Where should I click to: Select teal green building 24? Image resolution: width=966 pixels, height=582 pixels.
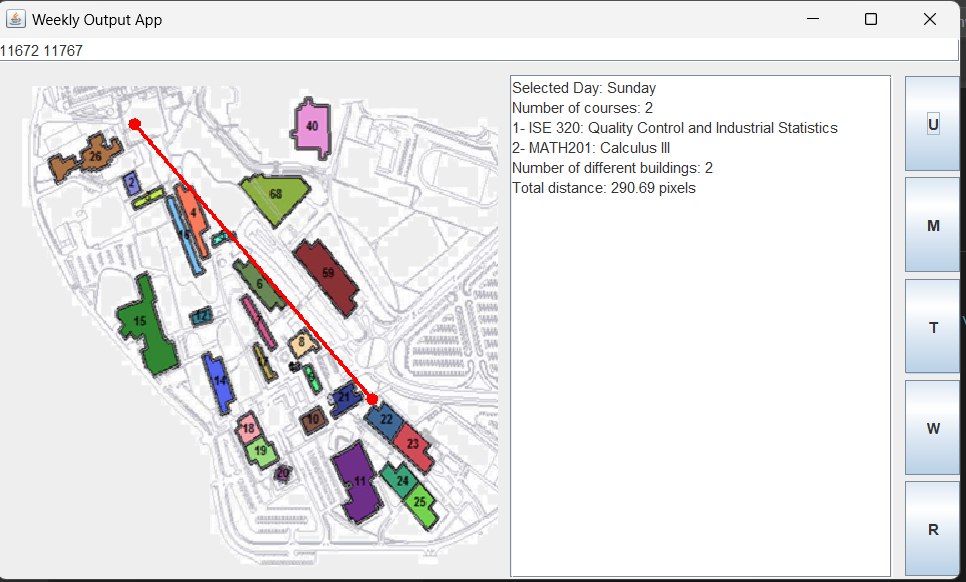pos(400,480)
